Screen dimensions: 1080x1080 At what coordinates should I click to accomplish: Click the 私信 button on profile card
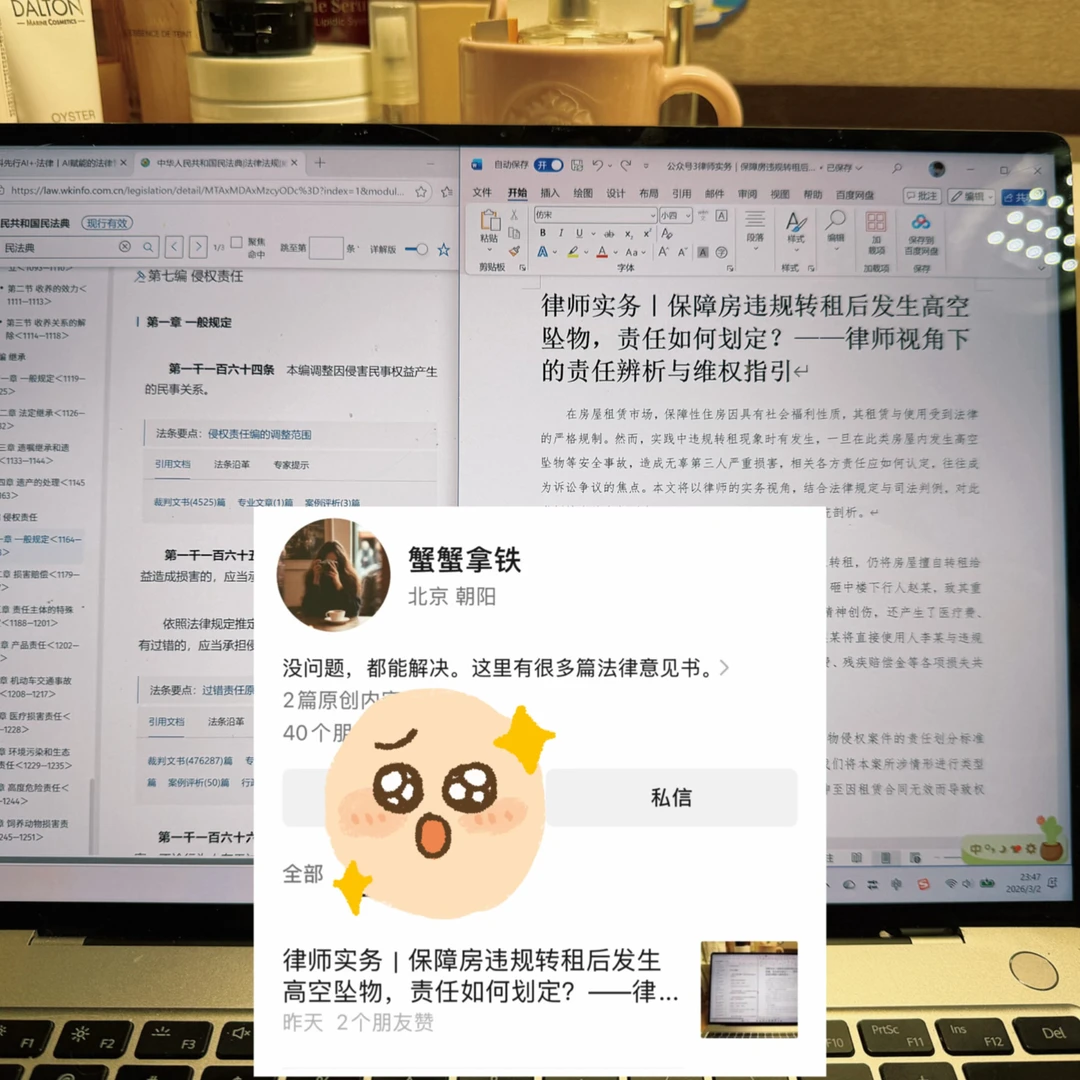coord(672,797)
